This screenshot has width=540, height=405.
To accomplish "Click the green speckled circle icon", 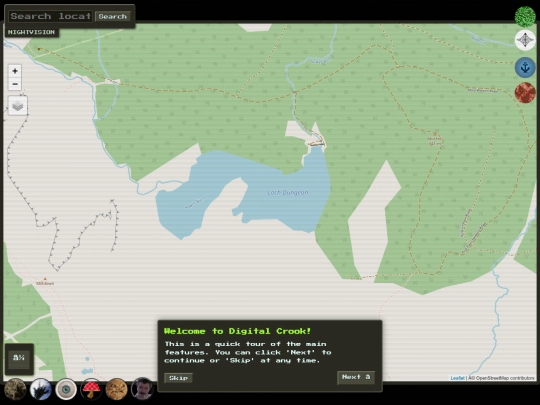I will 525,16.
